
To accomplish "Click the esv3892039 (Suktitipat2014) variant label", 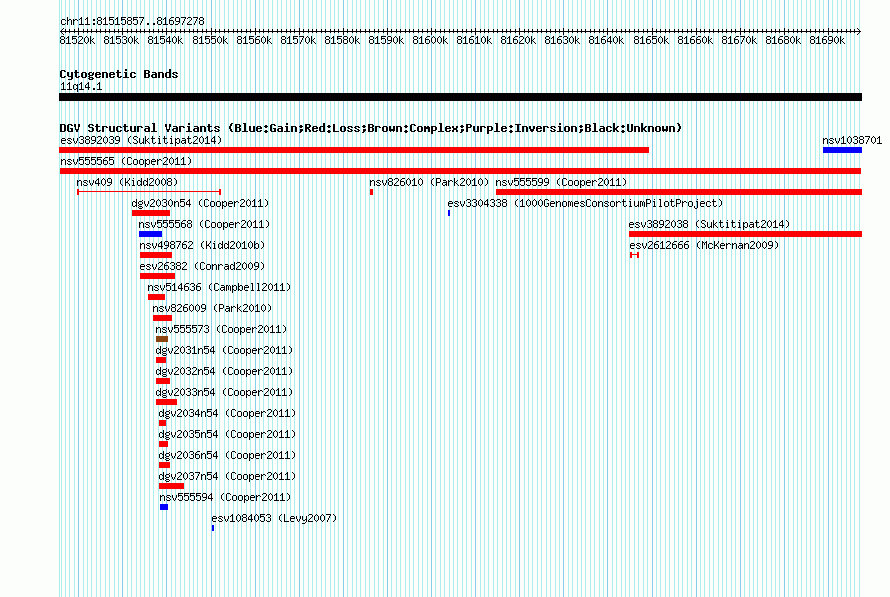I will [x=141, y=140].
